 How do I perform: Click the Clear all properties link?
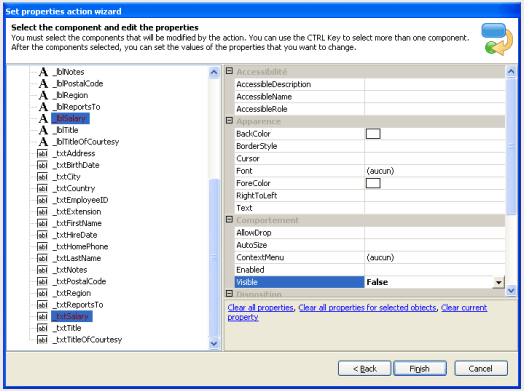(x=260, y=307)
